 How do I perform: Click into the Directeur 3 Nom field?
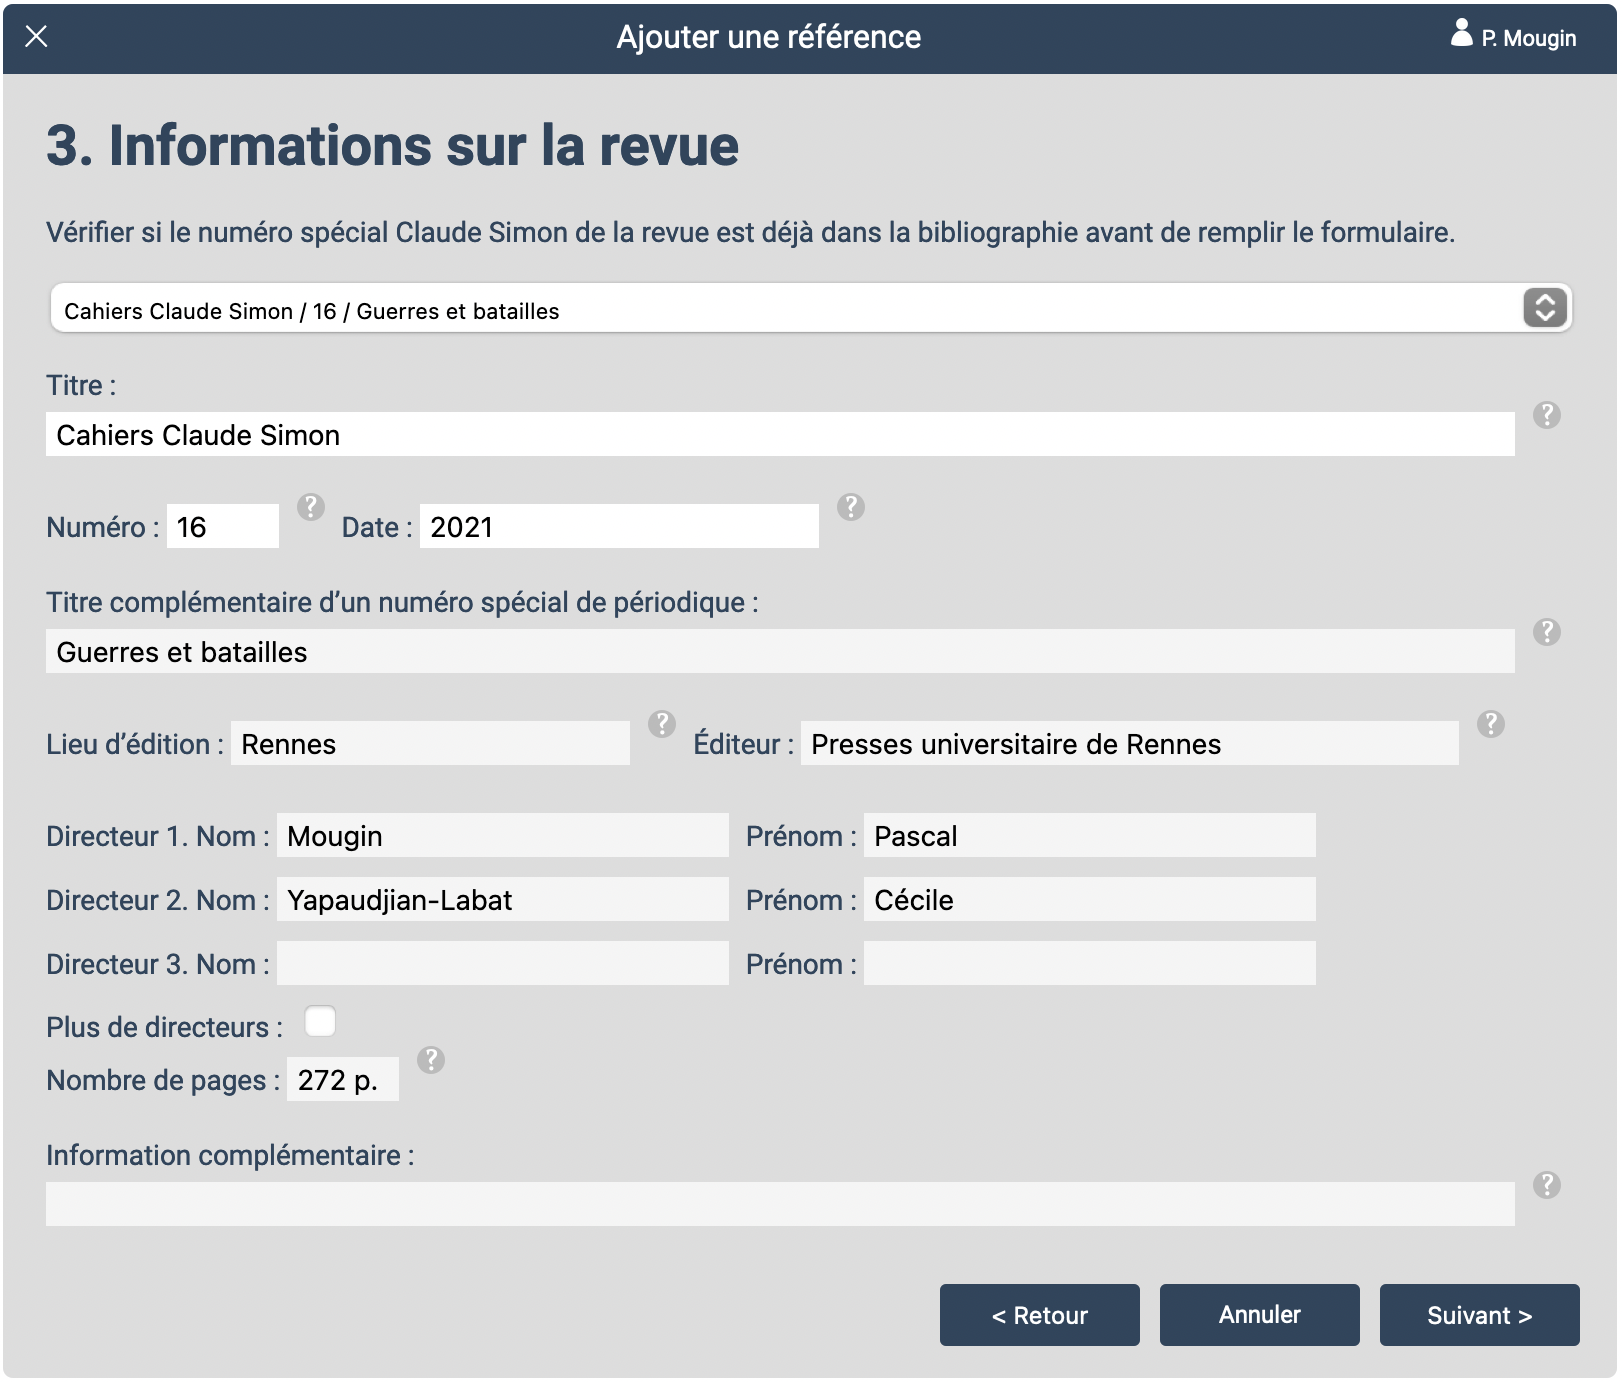pos(502,964)
